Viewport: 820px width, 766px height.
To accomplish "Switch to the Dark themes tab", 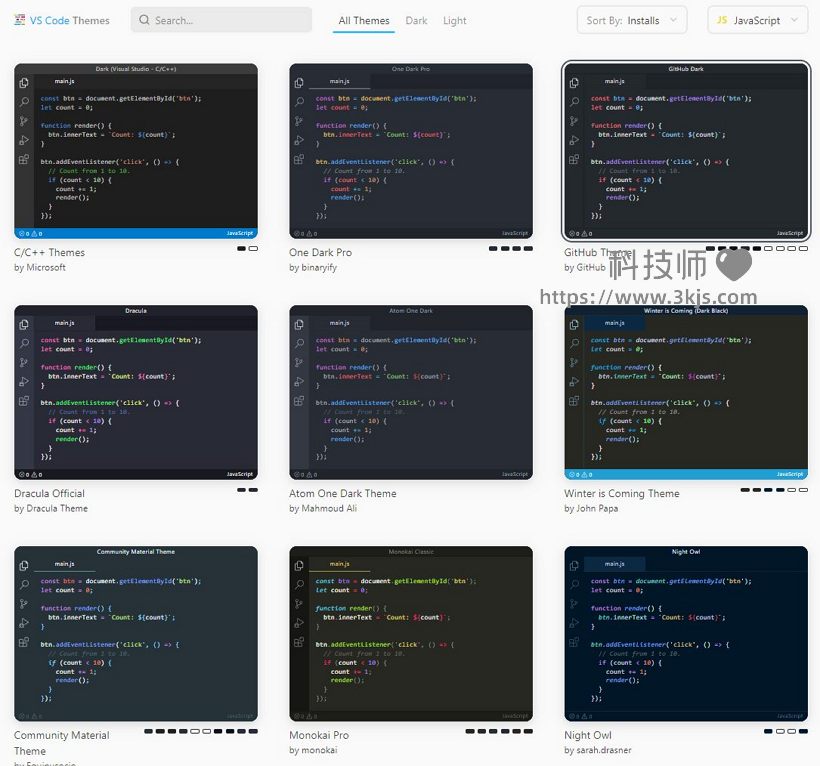I will [416, 20].
